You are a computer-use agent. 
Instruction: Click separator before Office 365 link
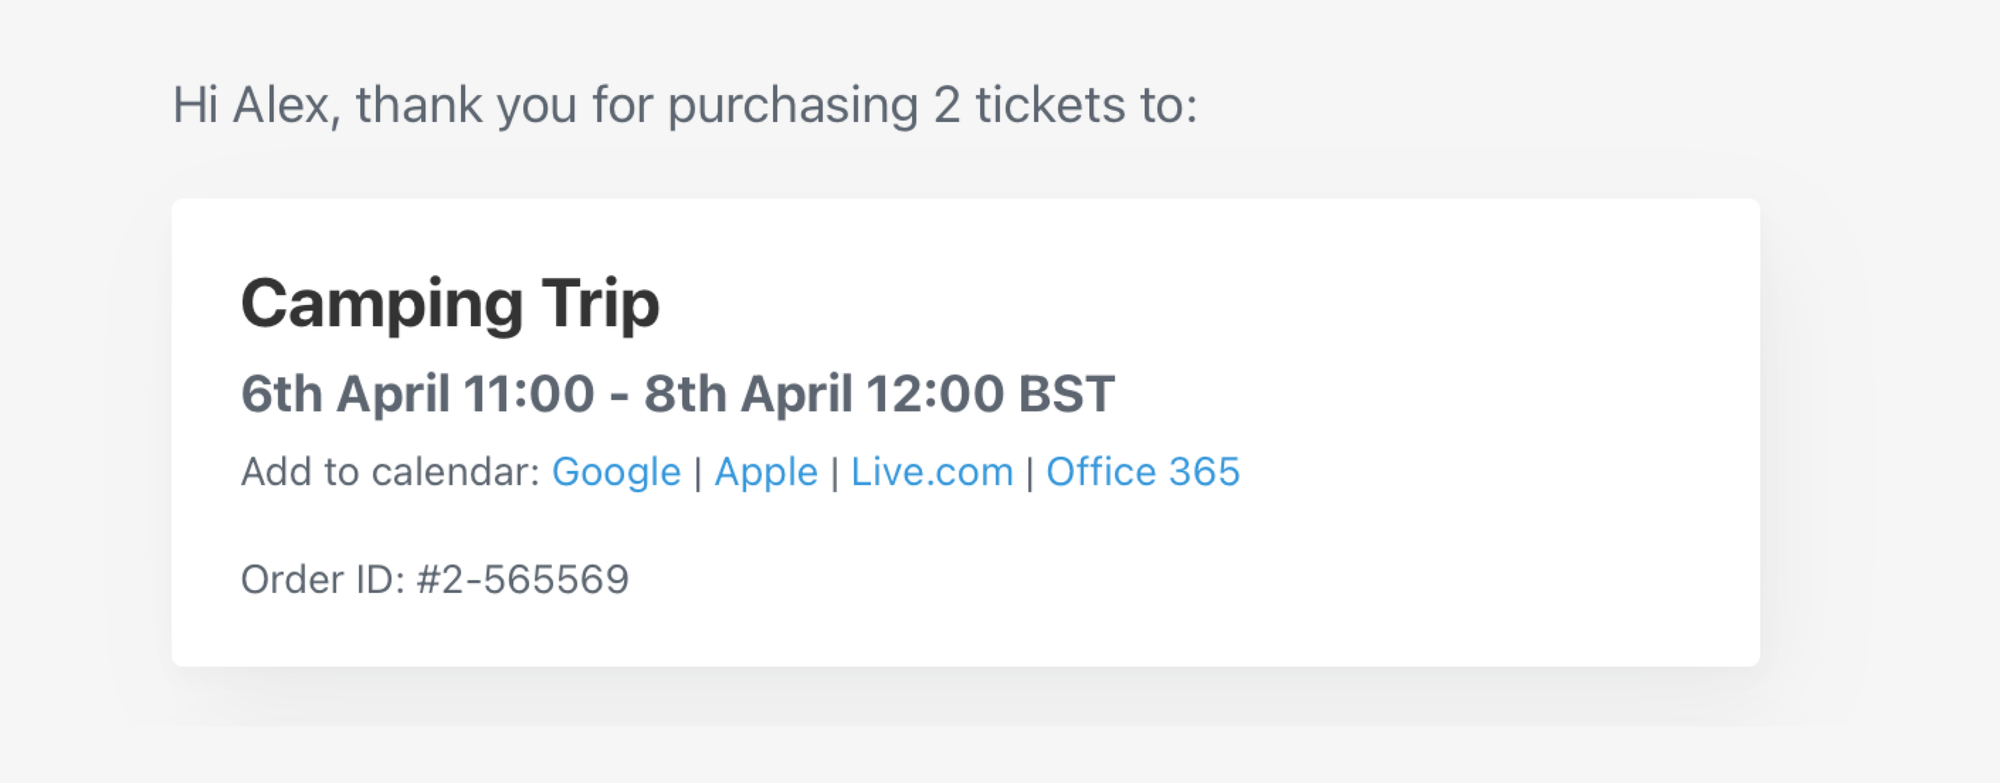(1030, 473)
